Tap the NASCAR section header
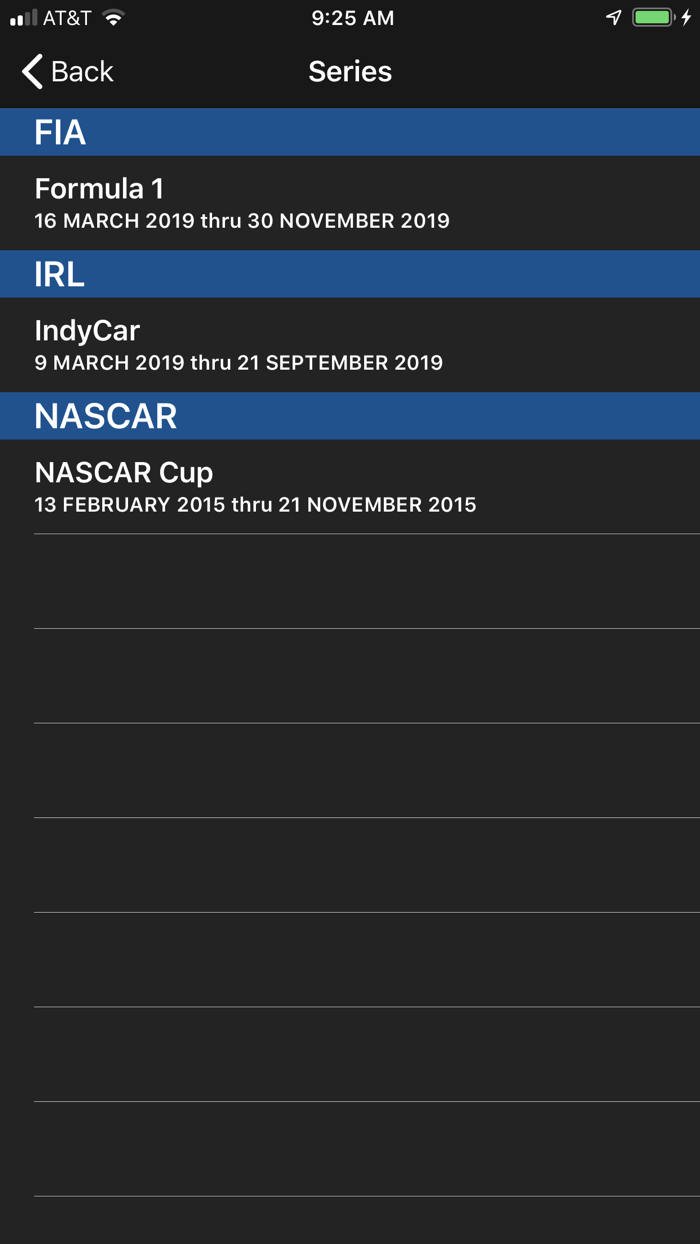 [x=350, y=416]
